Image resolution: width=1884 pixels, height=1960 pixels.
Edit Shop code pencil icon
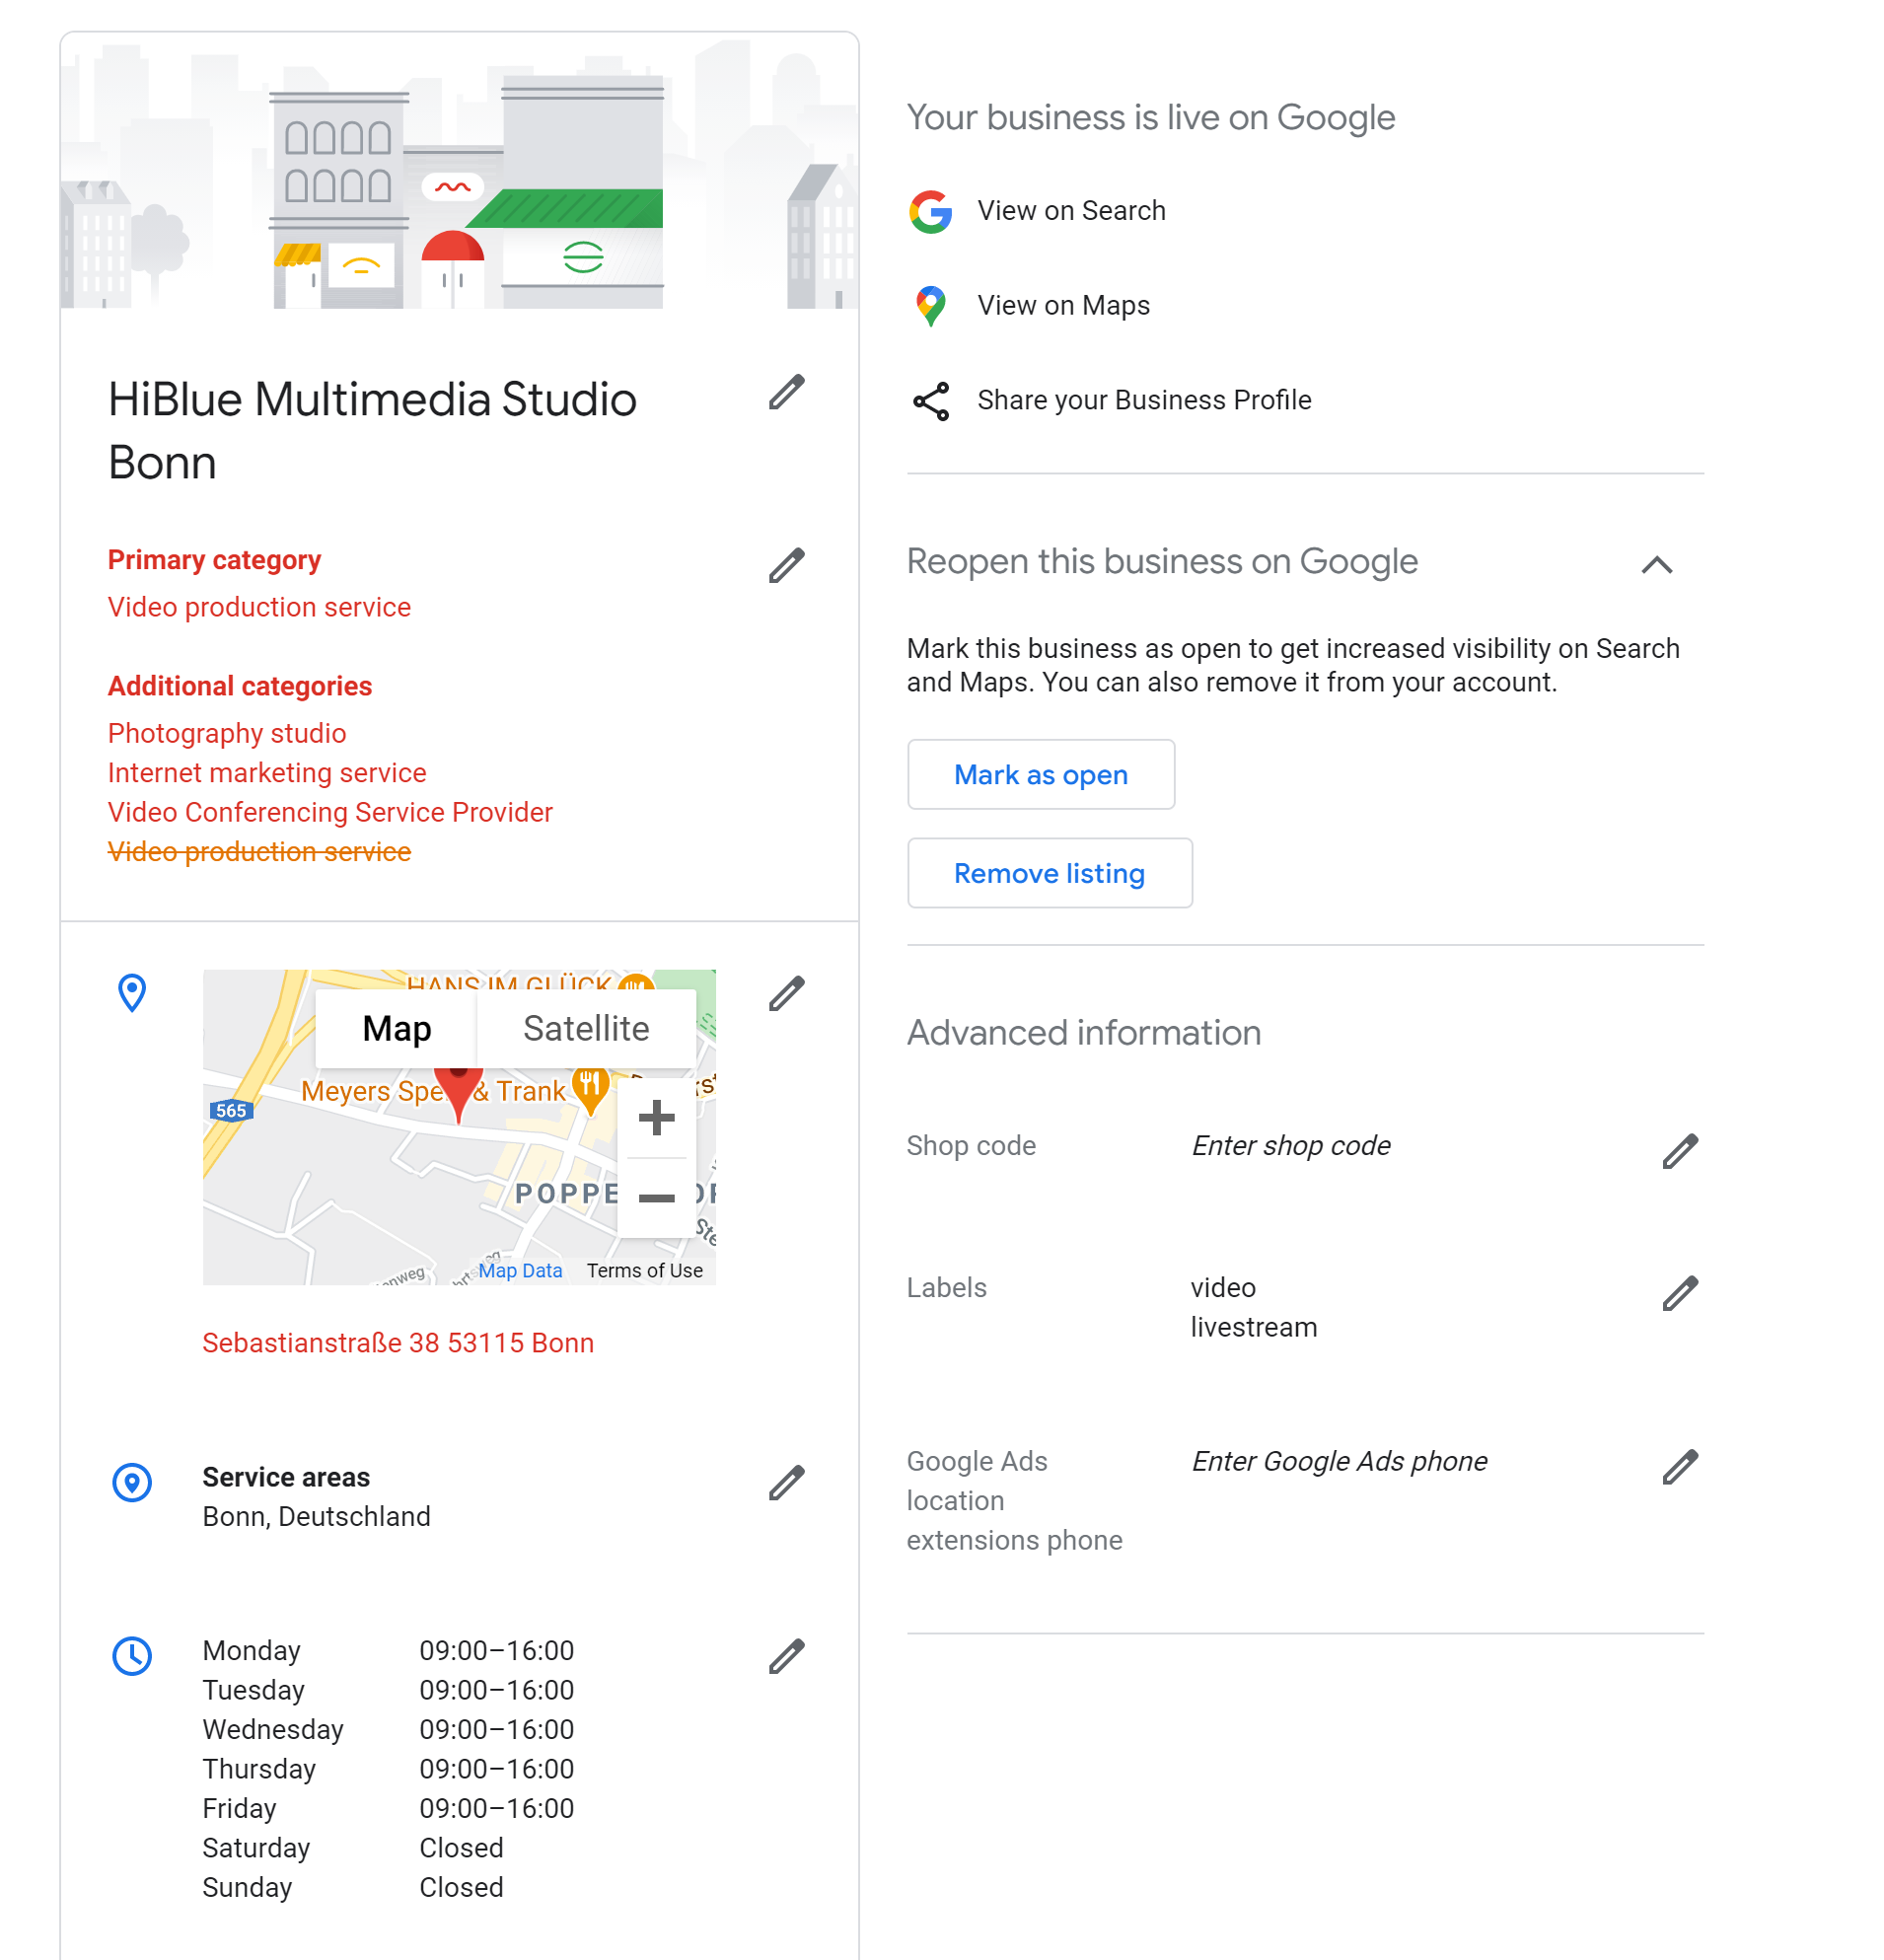[x=1680, y=1151]
